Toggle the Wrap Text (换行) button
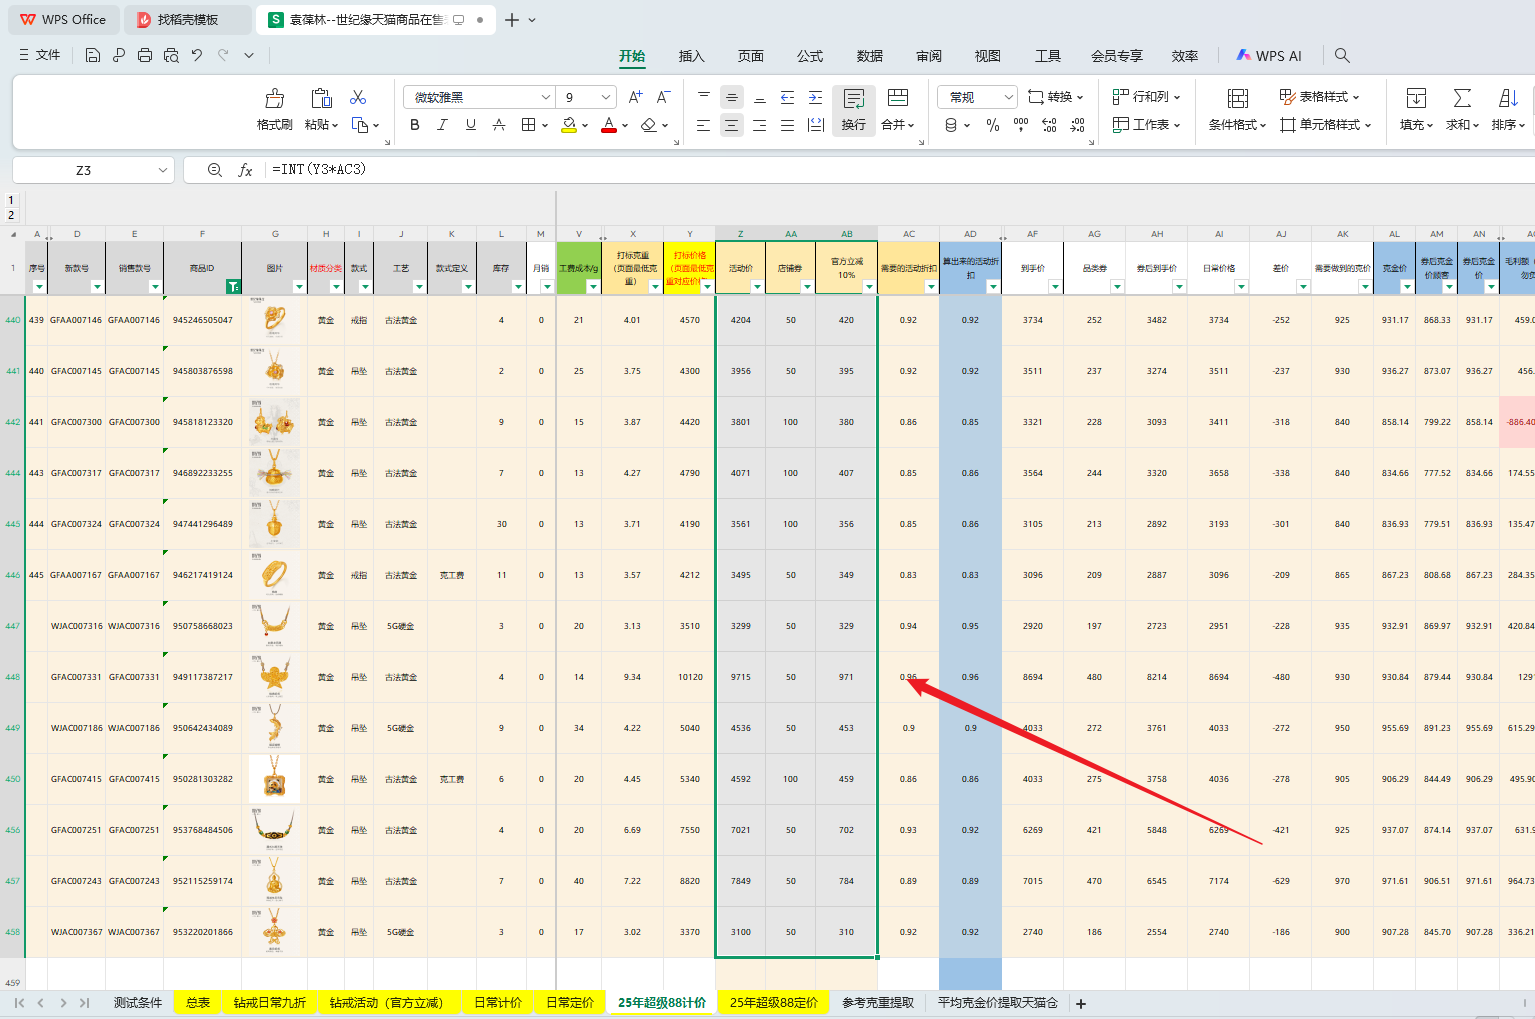Viewport: 1535px width, 1019px height. [x=853, y=109]
